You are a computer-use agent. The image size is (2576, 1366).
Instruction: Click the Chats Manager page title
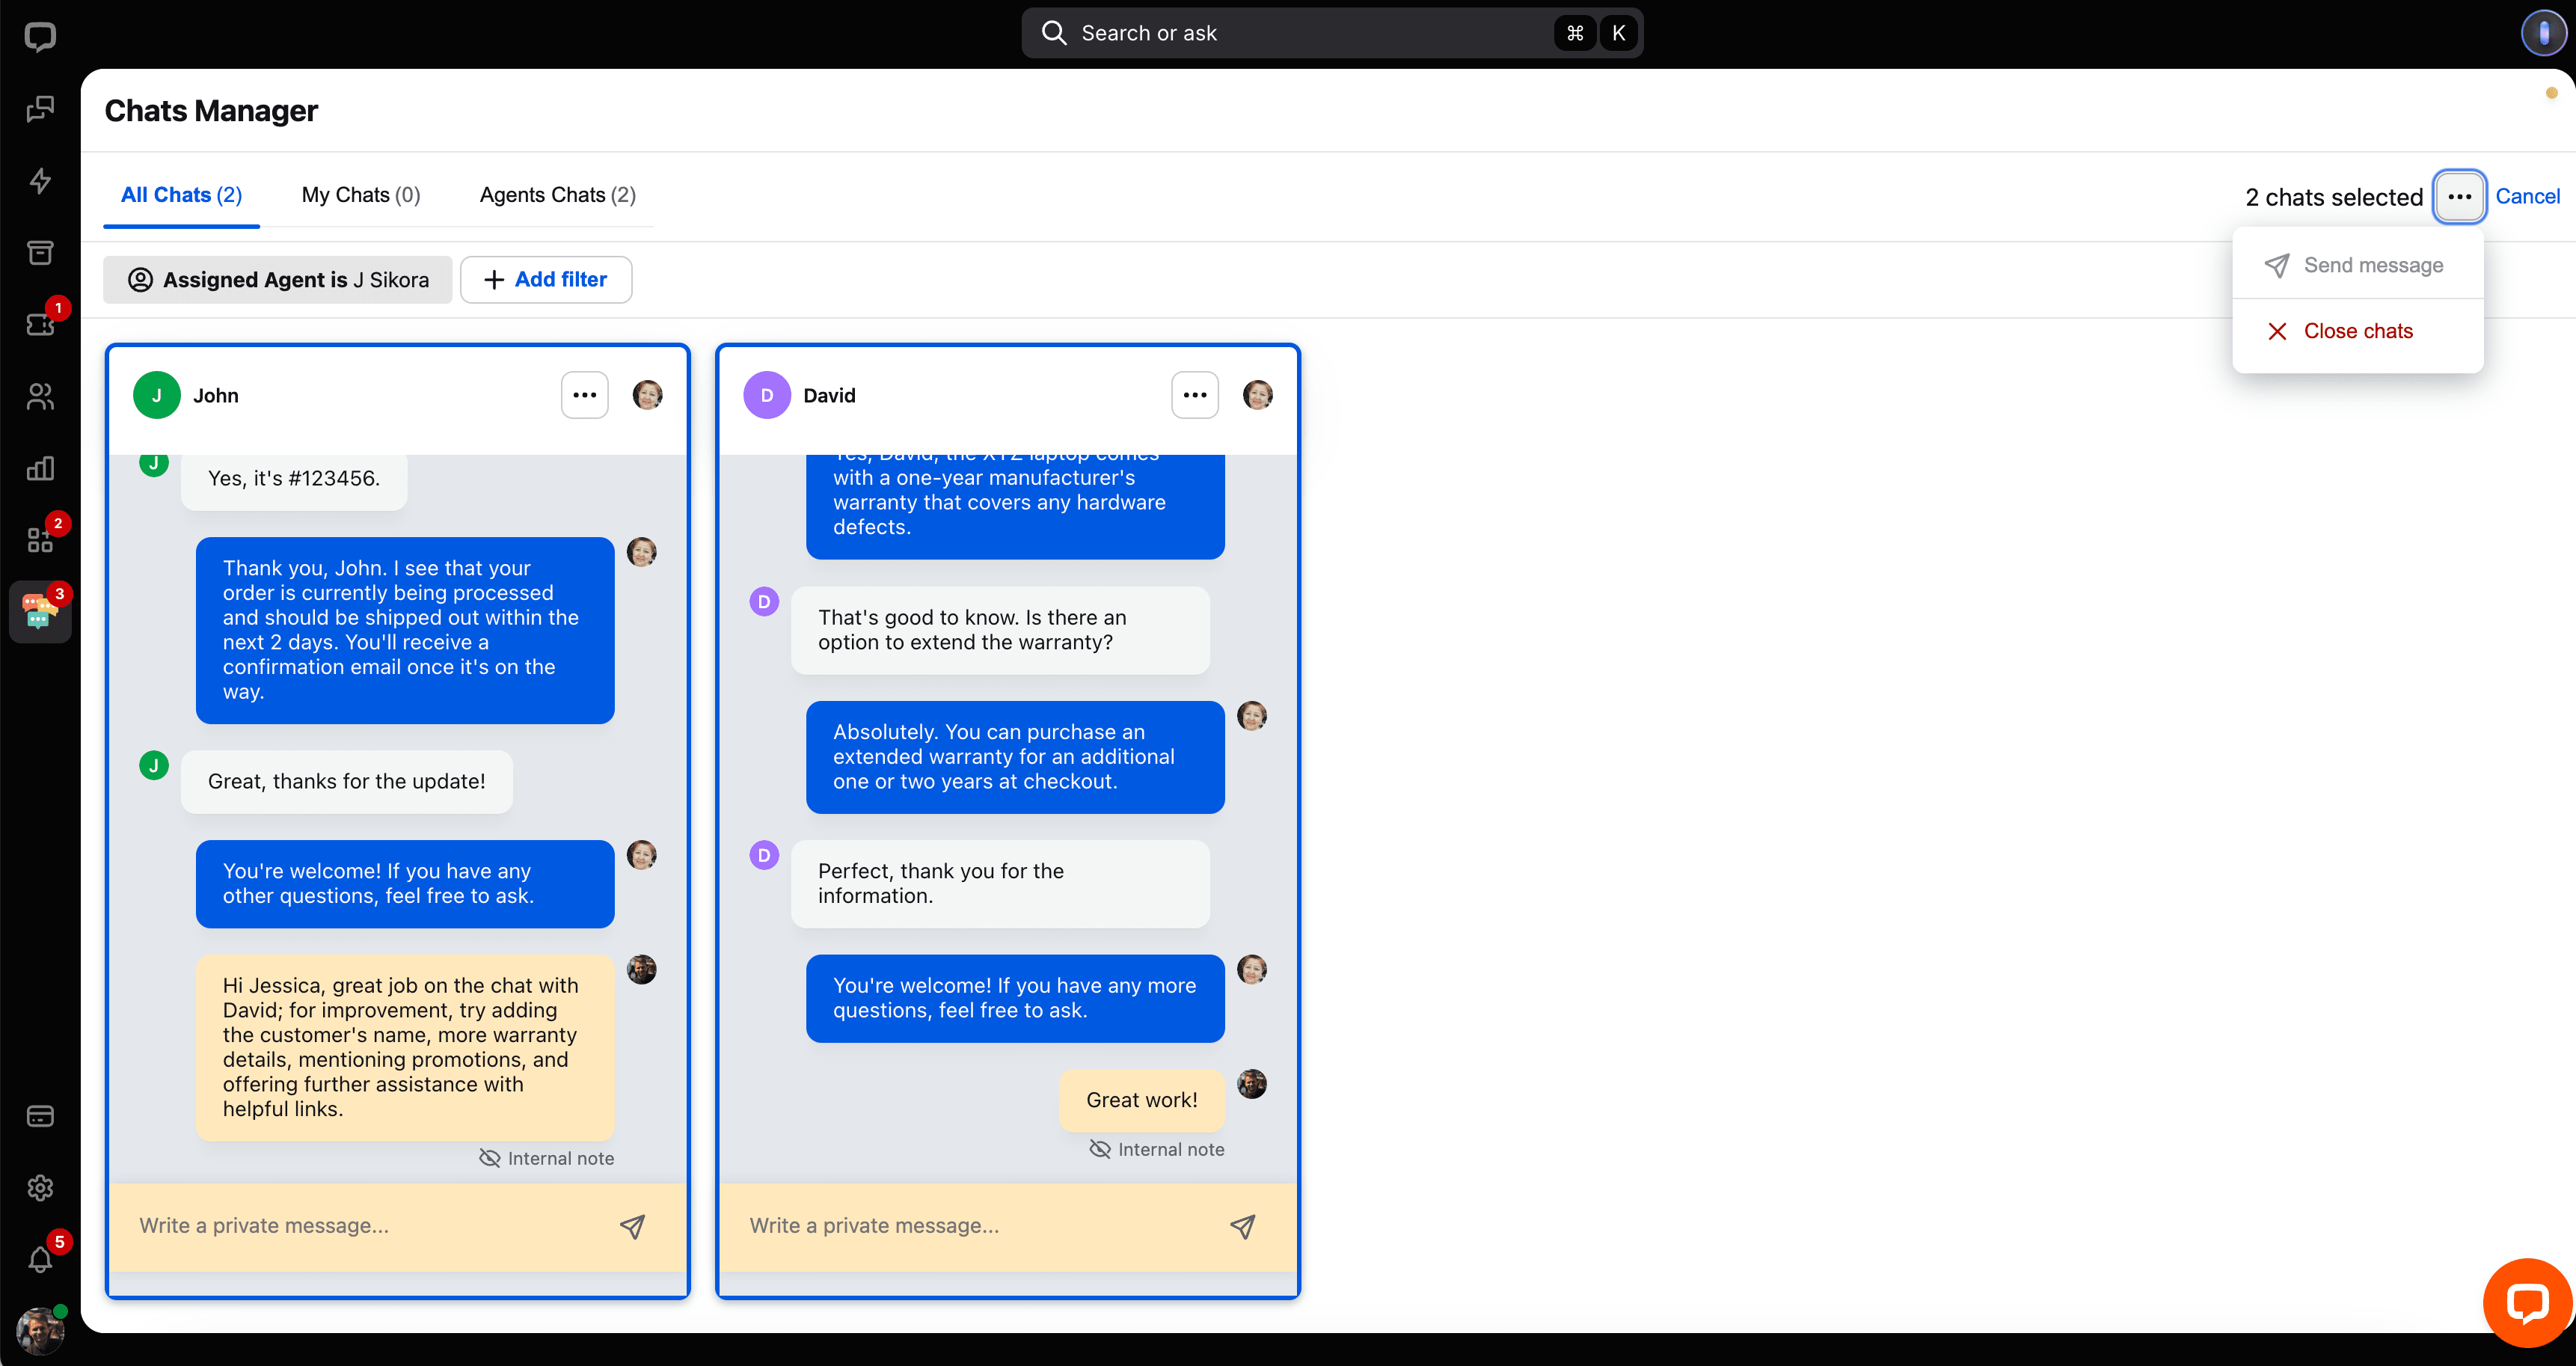[x=211, y=111]
